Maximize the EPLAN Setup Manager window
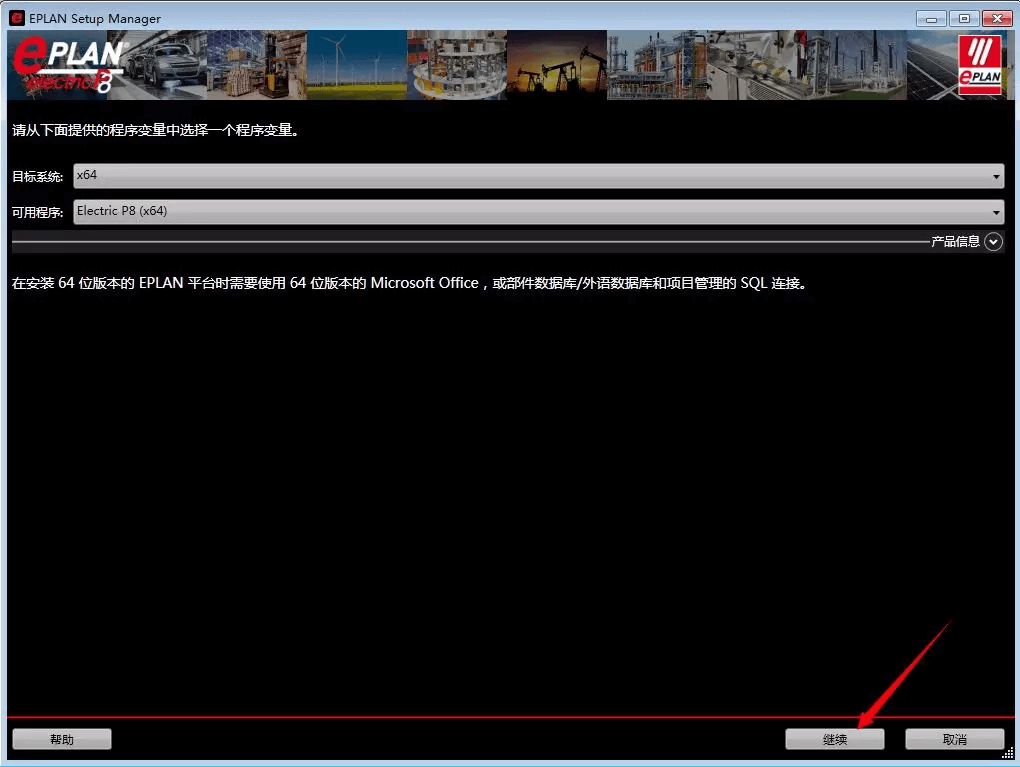 point(964,18)
